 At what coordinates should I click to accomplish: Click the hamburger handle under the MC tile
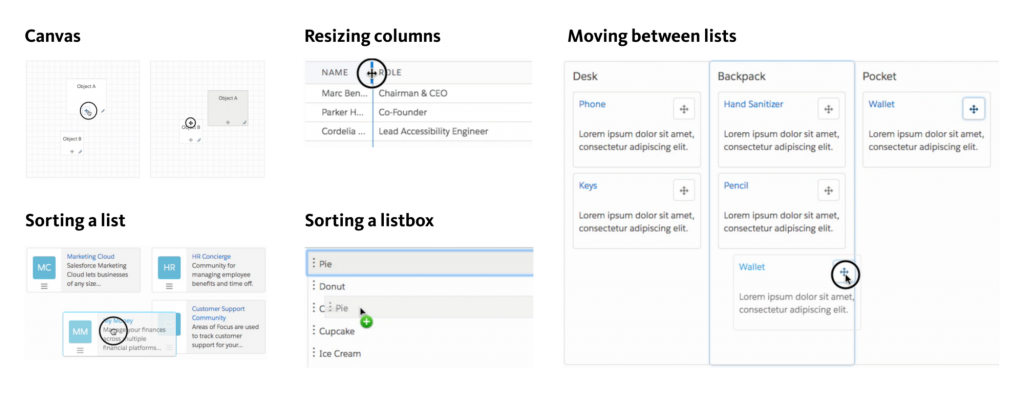point(44,286)
